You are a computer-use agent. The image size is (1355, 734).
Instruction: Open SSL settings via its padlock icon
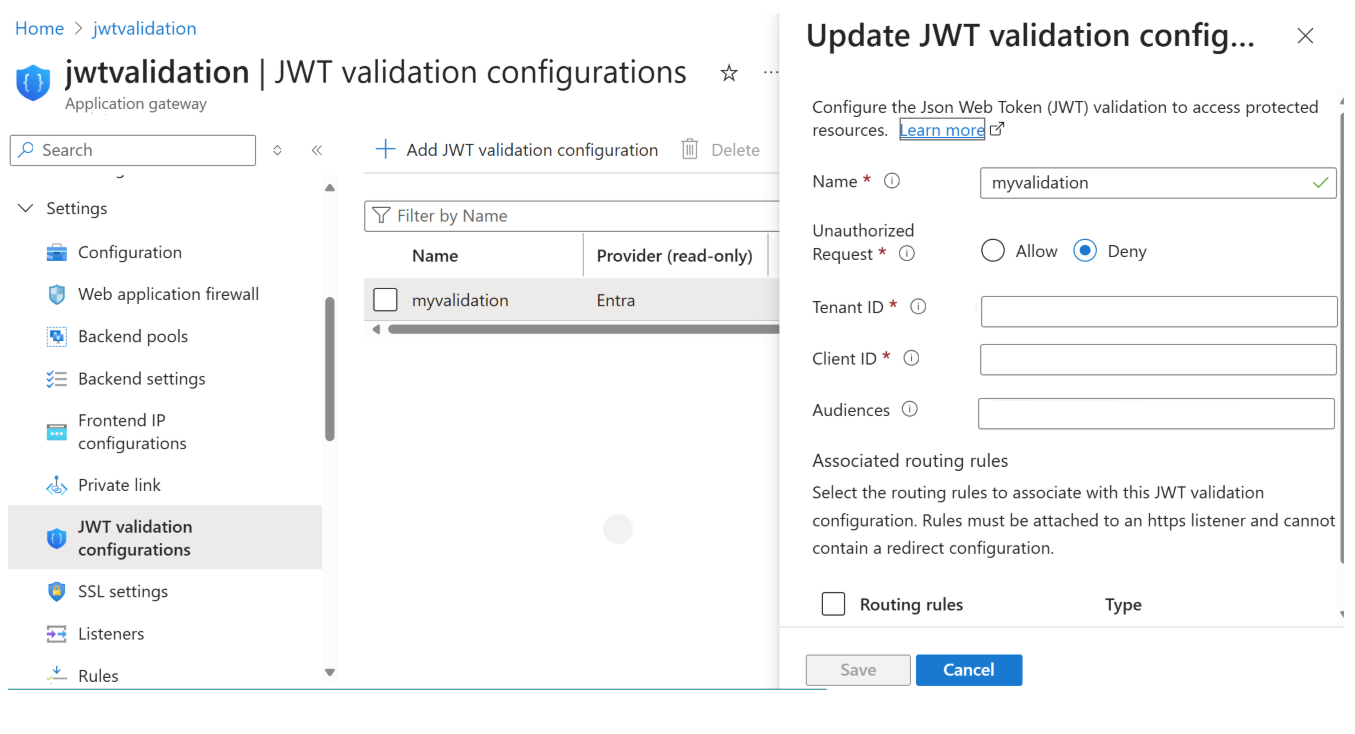click(56, 591)
